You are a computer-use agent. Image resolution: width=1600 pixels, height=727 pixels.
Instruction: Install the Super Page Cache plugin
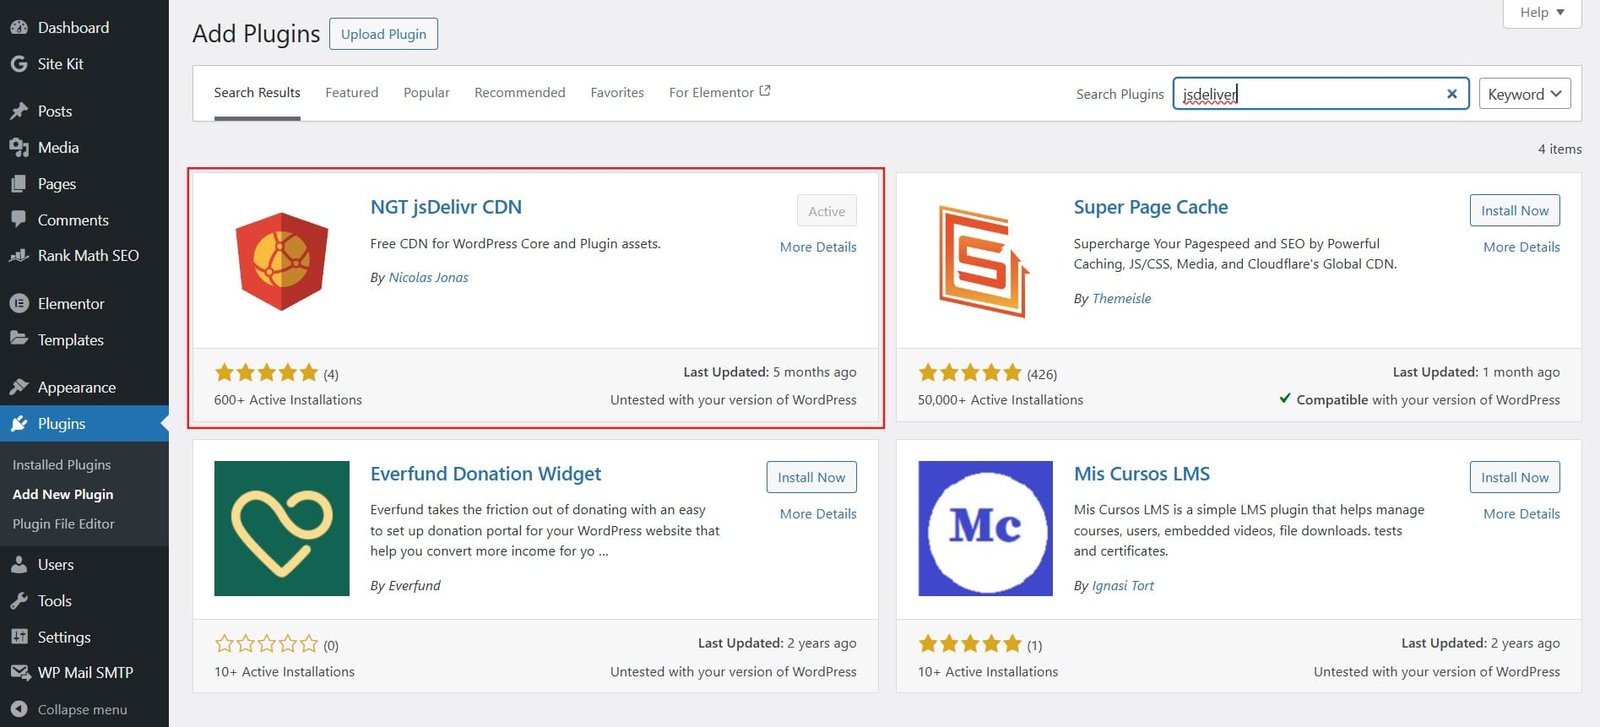(1514, 211)
